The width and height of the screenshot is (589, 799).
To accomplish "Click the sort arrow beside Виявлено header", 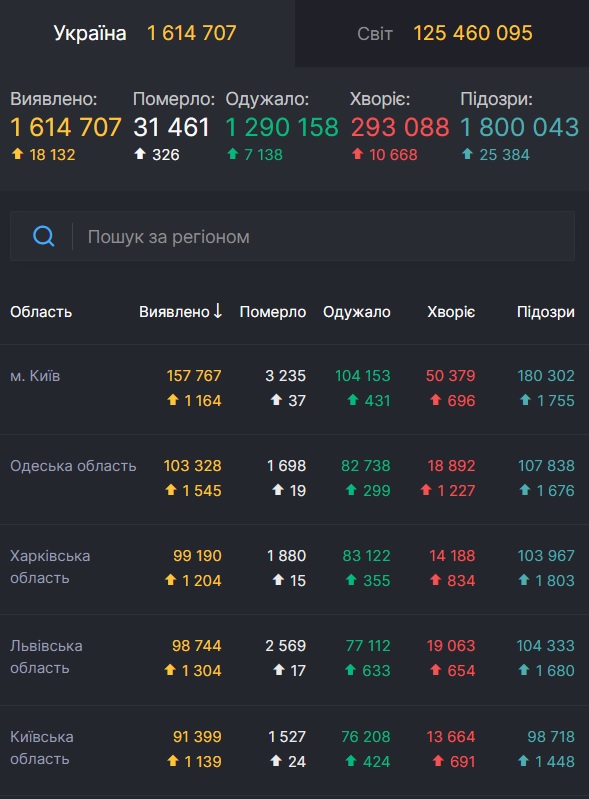I will point(218,311).
